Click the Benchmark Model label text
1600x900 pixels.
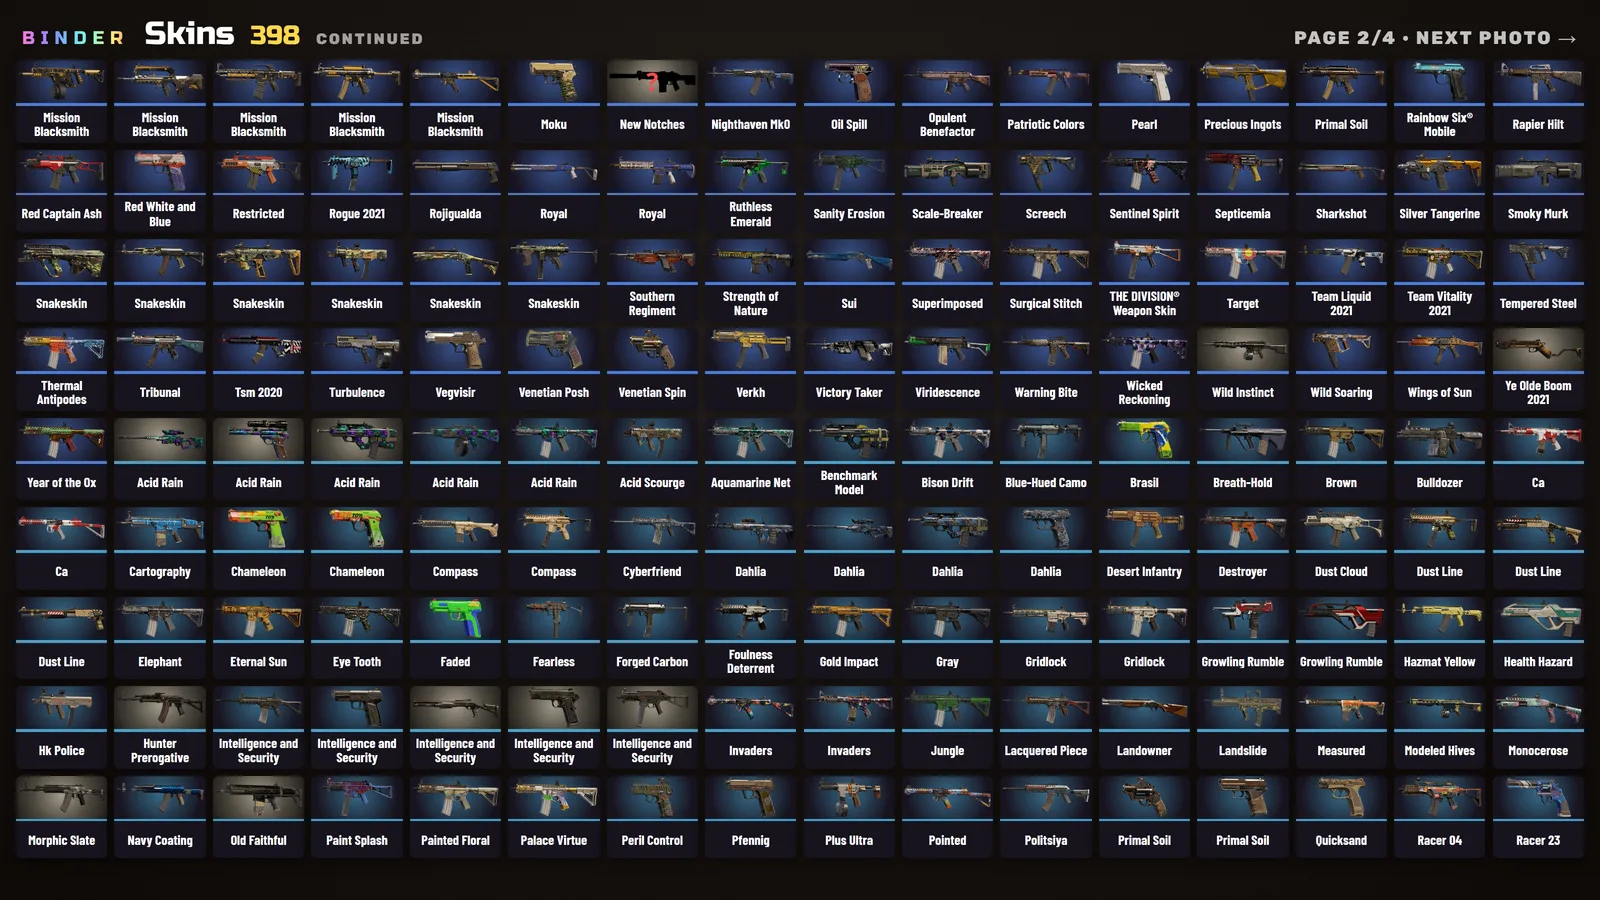point(849,483)
